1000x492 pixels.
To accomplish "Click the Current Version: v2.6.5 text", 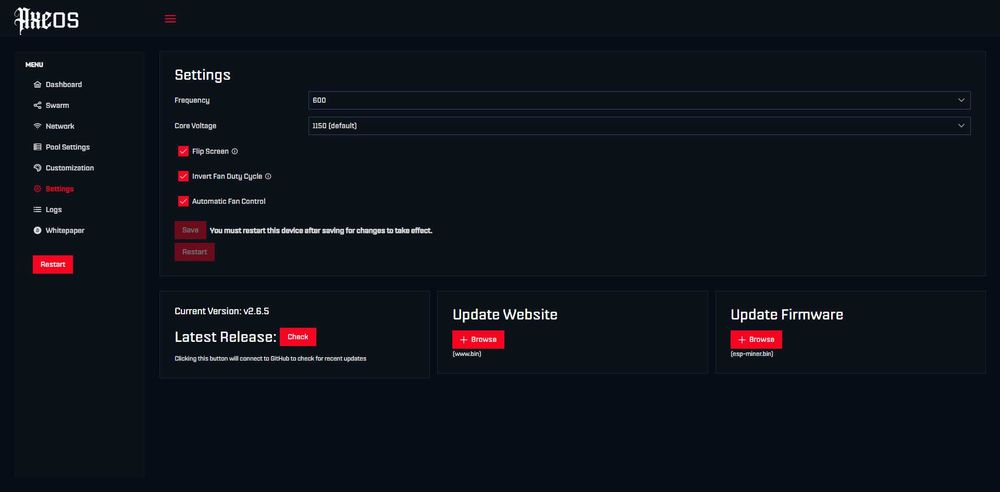I will [221, 311].
